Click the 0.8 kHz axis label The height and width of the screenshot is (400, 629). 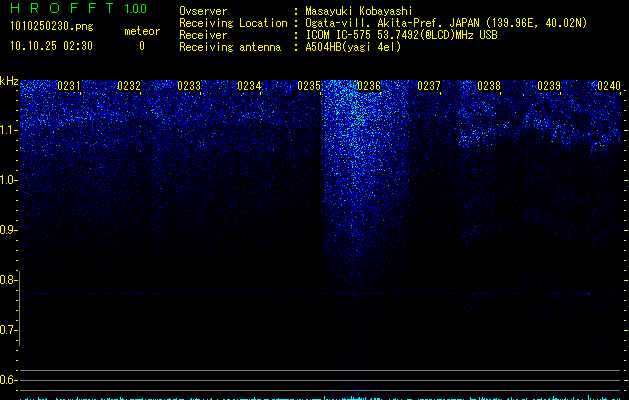click(x=8, y=280)
